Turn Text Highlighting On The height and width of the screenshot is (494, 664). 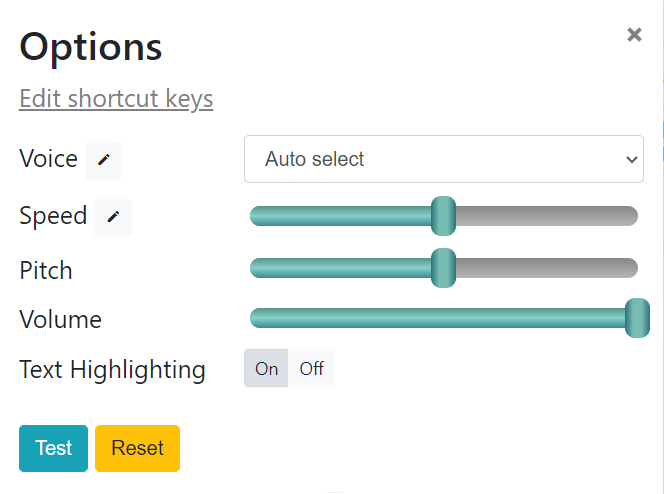pos(266,368)
